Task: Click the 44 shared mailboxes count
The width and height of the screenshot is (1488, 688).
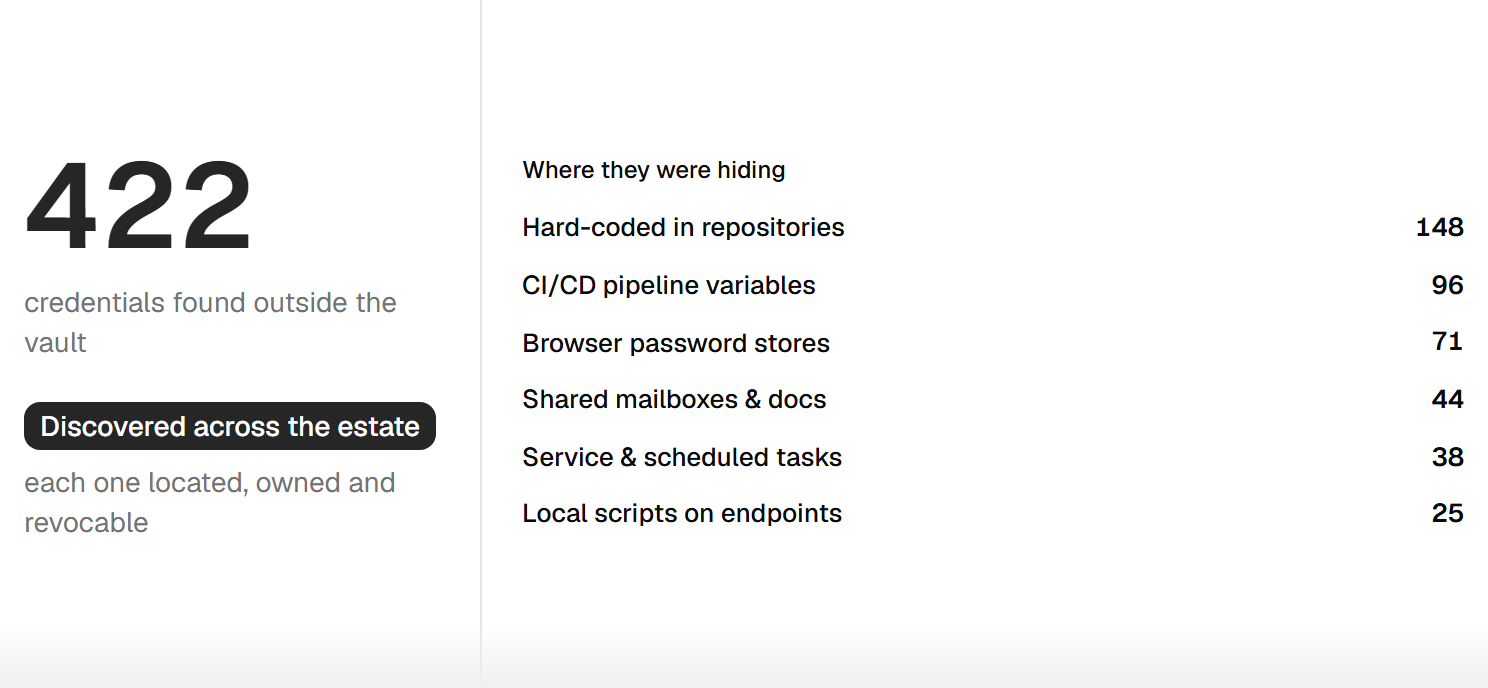Action: click(1448, 399)
